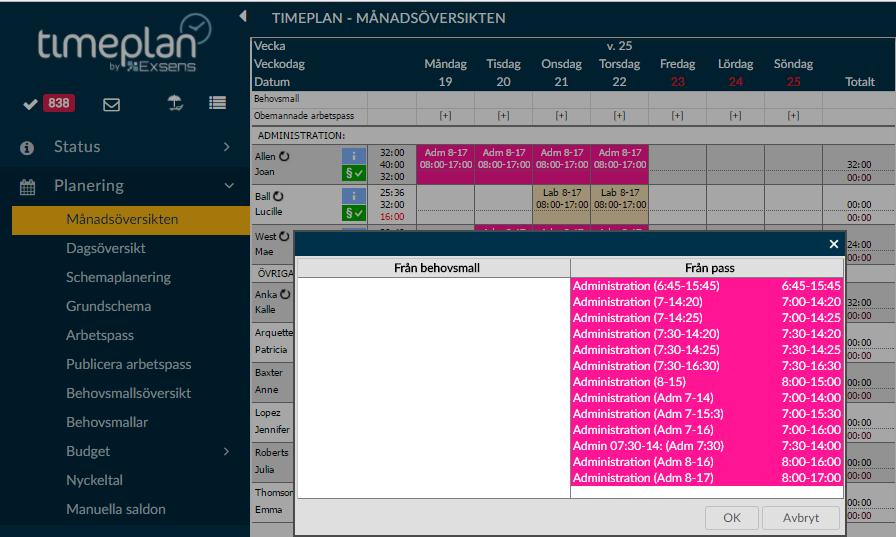Select shift Administration (7:30-14:25)
The image size is (896, 537).
pyautogui.click(x=707, y=350)
